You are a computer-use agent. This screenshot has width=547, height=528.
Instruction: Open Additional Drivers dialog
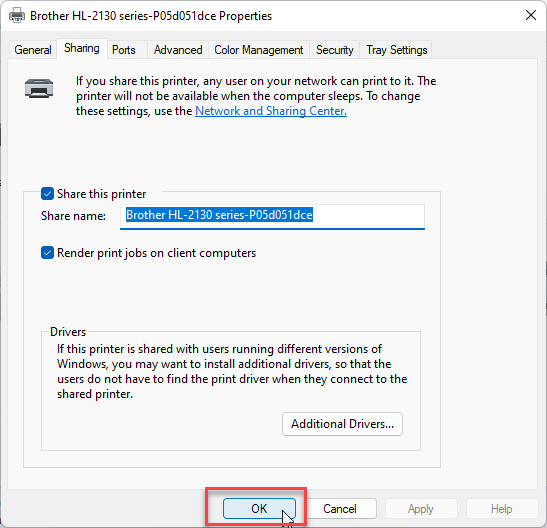click(x=342, y=424)
